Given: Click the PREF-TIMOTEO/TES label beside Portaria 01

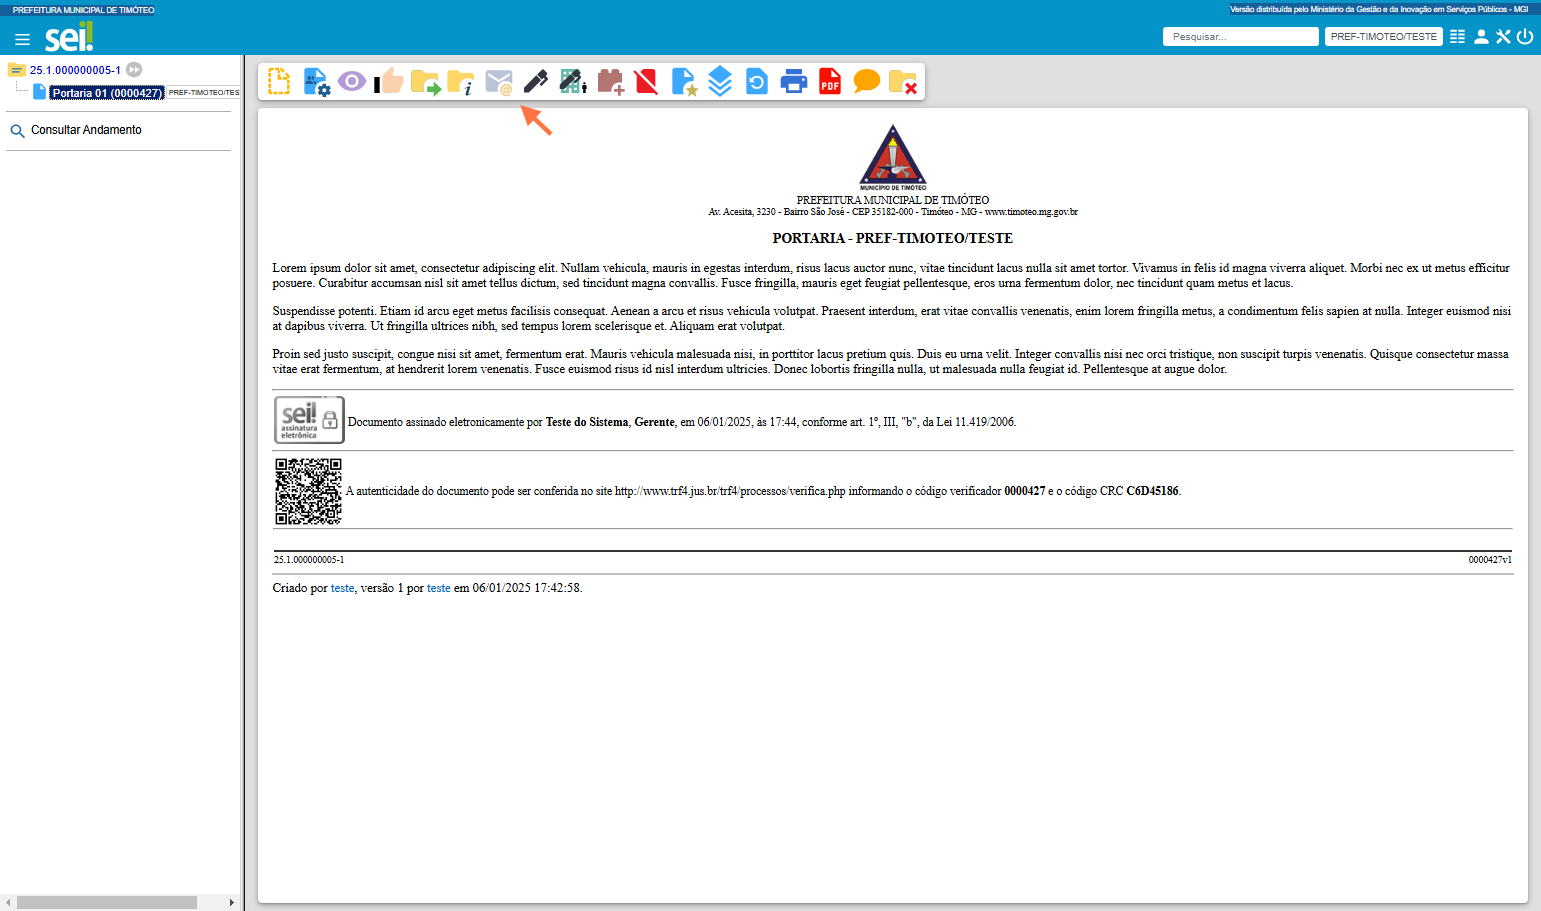Looking at the screenshot, I should pyautogui.click(x=204, y=92).
